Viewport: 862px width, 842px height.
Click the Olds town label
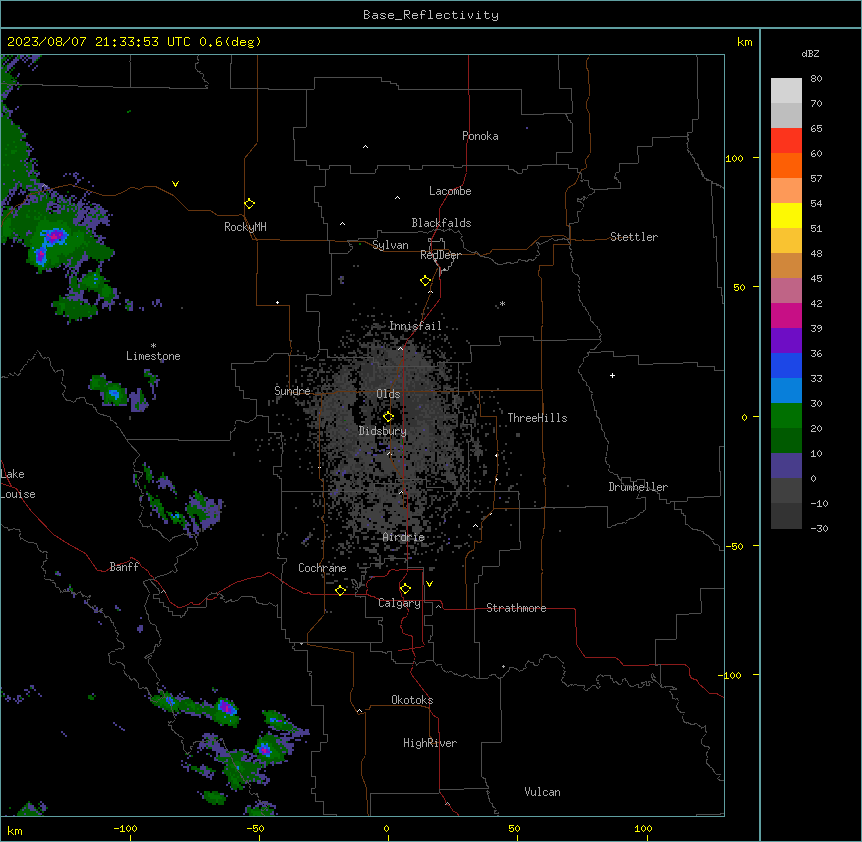[x=388, y=394]
